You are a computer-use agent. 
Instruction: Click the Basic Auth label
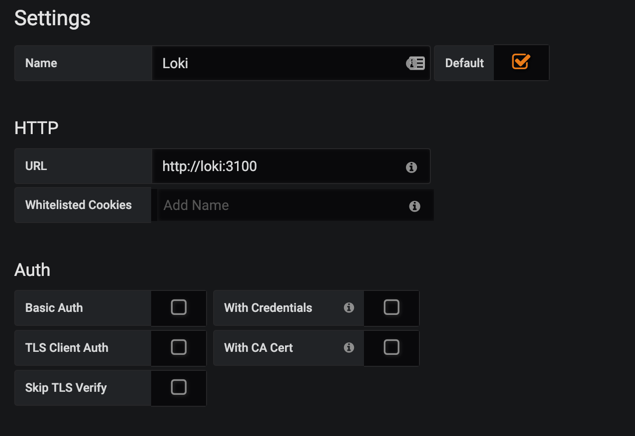pyautogui.click(x=54, y=308)
